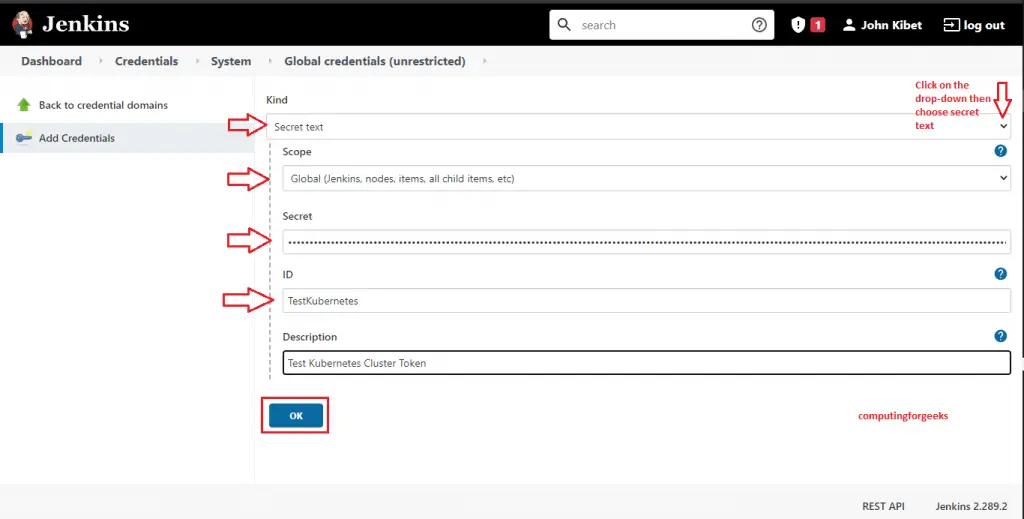
Task: Click the blue OK button
Action: (x=296, y=415)
